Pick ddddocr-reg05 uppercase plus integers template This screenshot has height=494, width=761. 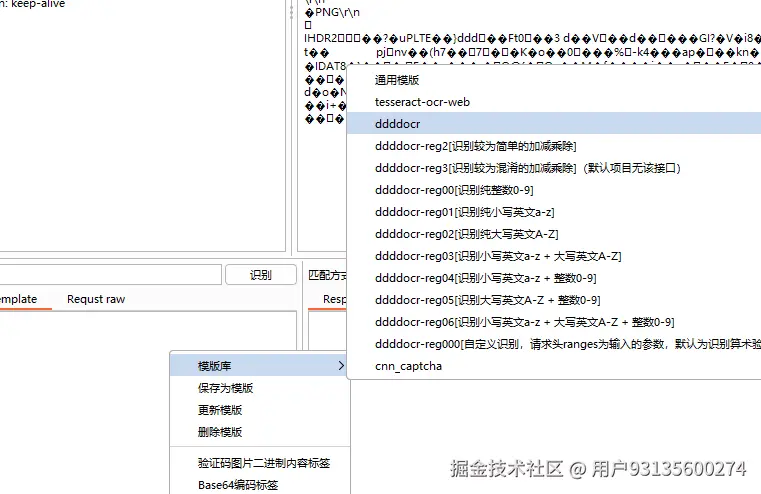click(x=554, y=300)
